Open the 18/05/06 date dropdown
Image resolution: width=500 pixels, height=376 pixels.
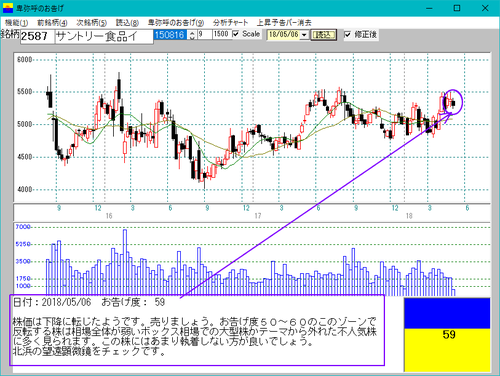(304, 35)
